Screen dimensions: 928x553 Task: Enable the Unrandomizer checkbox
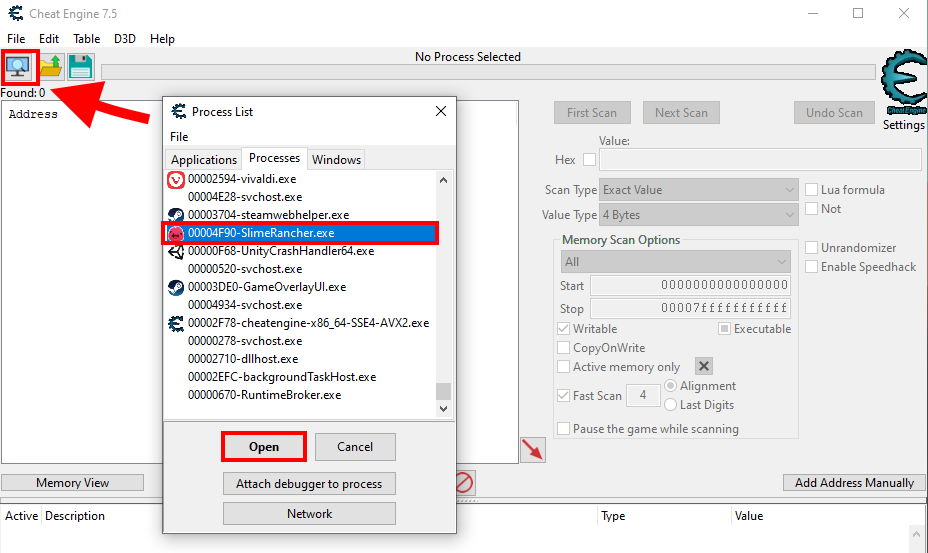pyautogui.click(x=811, y=247)
